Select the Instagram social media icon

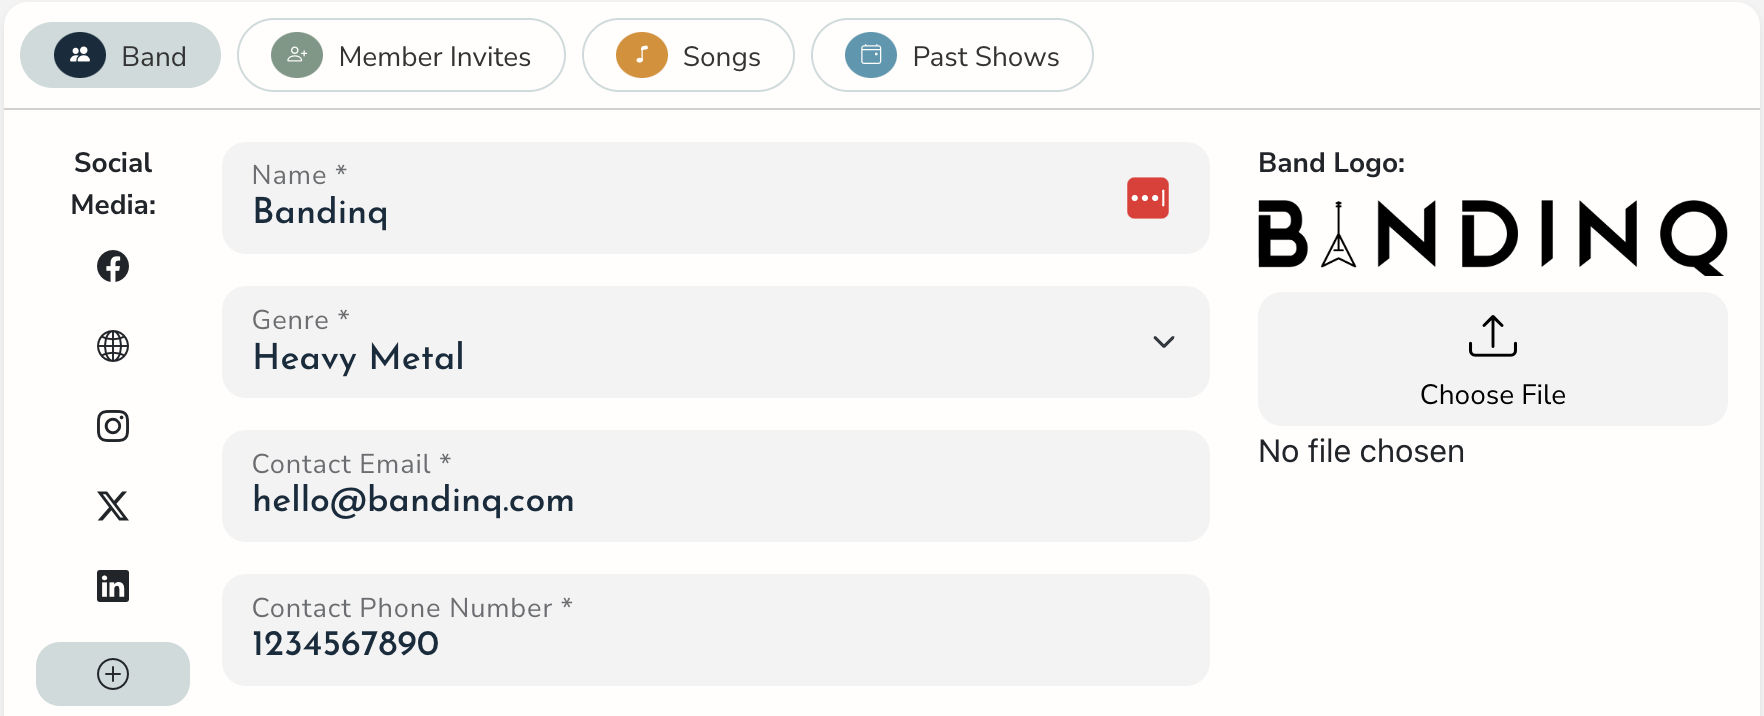click(x=113, y=426)
